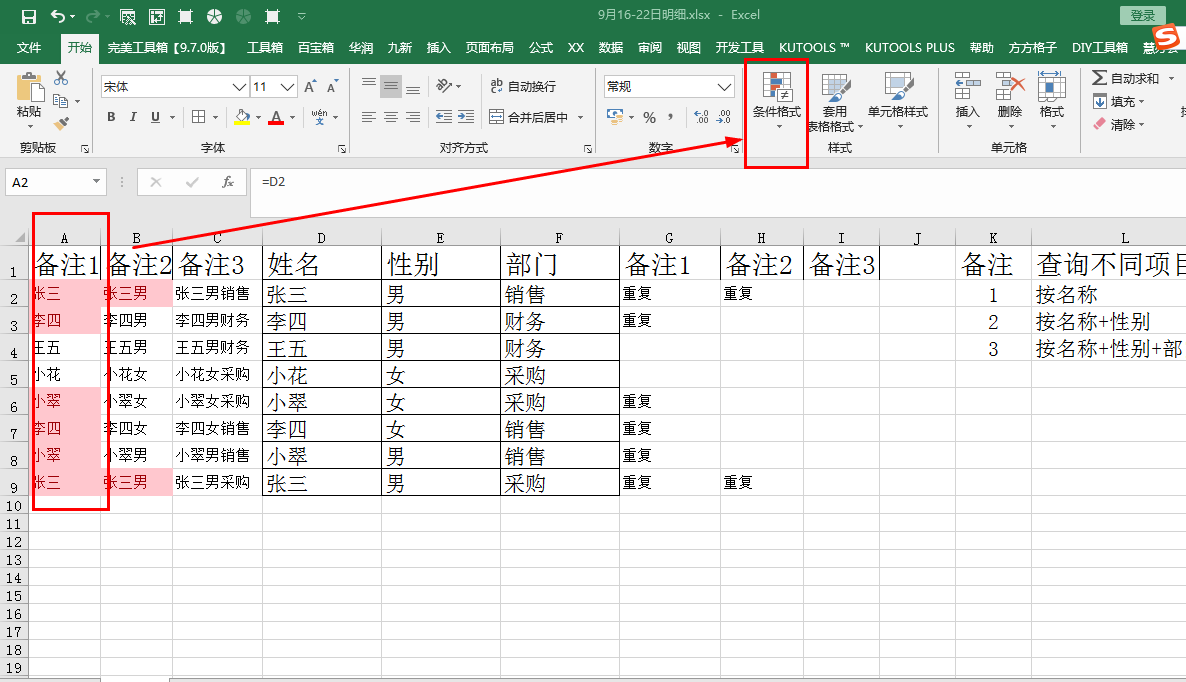Click 自动换行 wrap text button
This screenshot has height=682, width=1186.
tap(523, 86)
